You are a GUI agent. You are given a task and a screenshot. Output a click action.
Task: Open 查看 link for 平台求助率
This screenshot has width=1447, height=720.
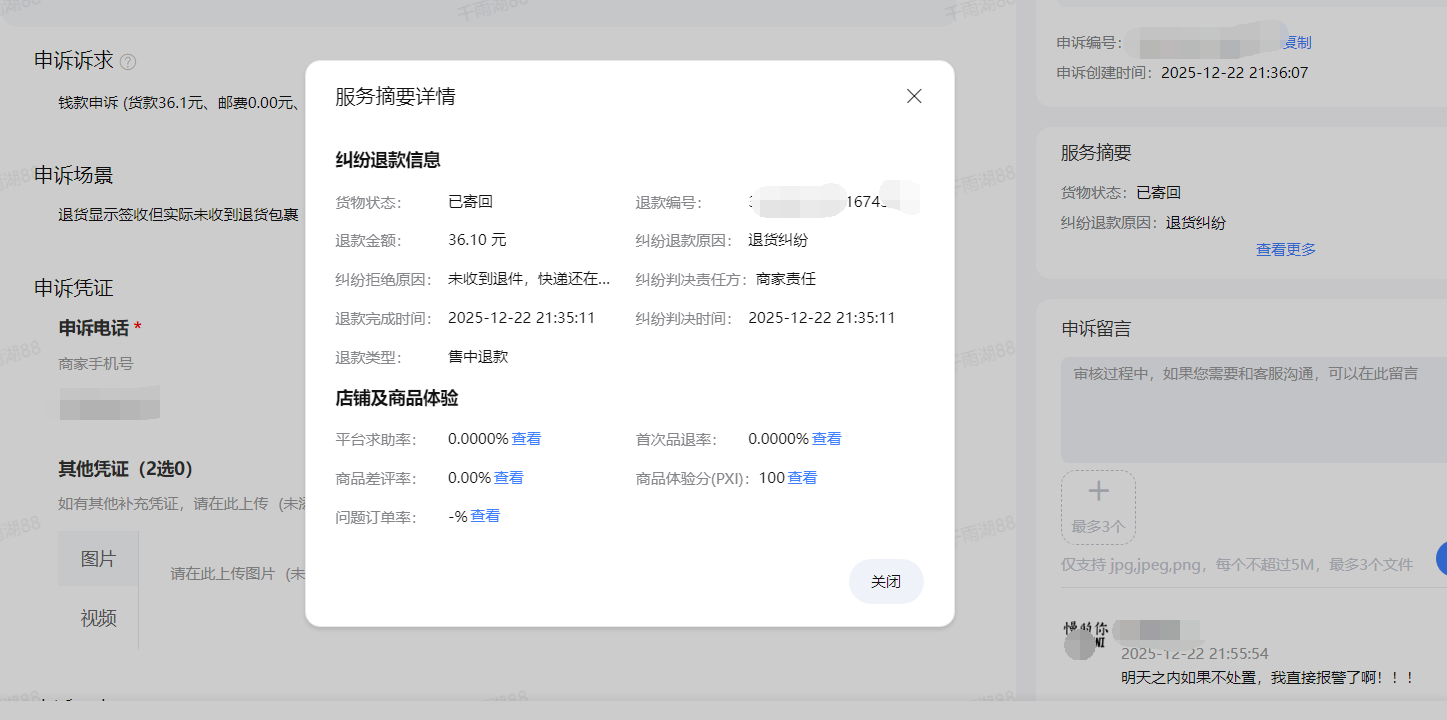(526, 439)
